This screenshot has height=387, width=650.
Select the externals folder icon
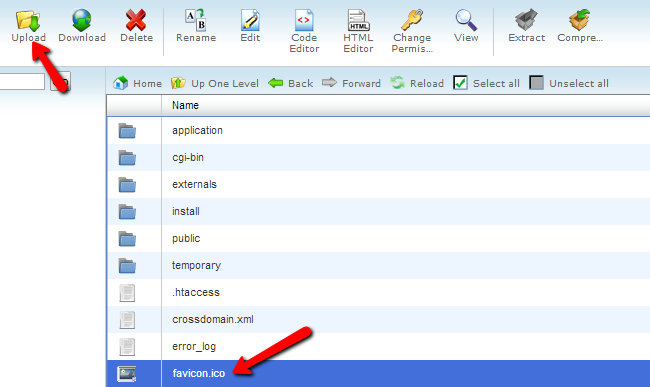point(127,185)
